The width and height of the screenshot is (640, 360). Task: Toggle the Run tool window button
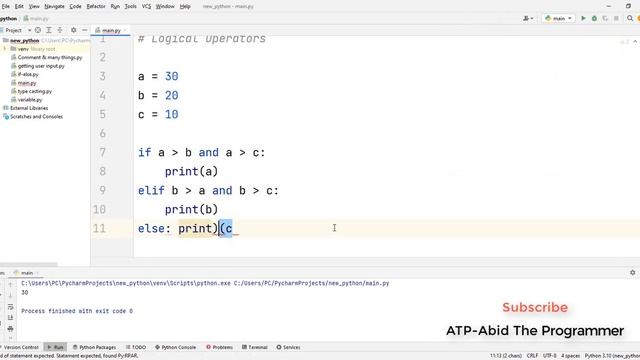click(x=55, y=347)
